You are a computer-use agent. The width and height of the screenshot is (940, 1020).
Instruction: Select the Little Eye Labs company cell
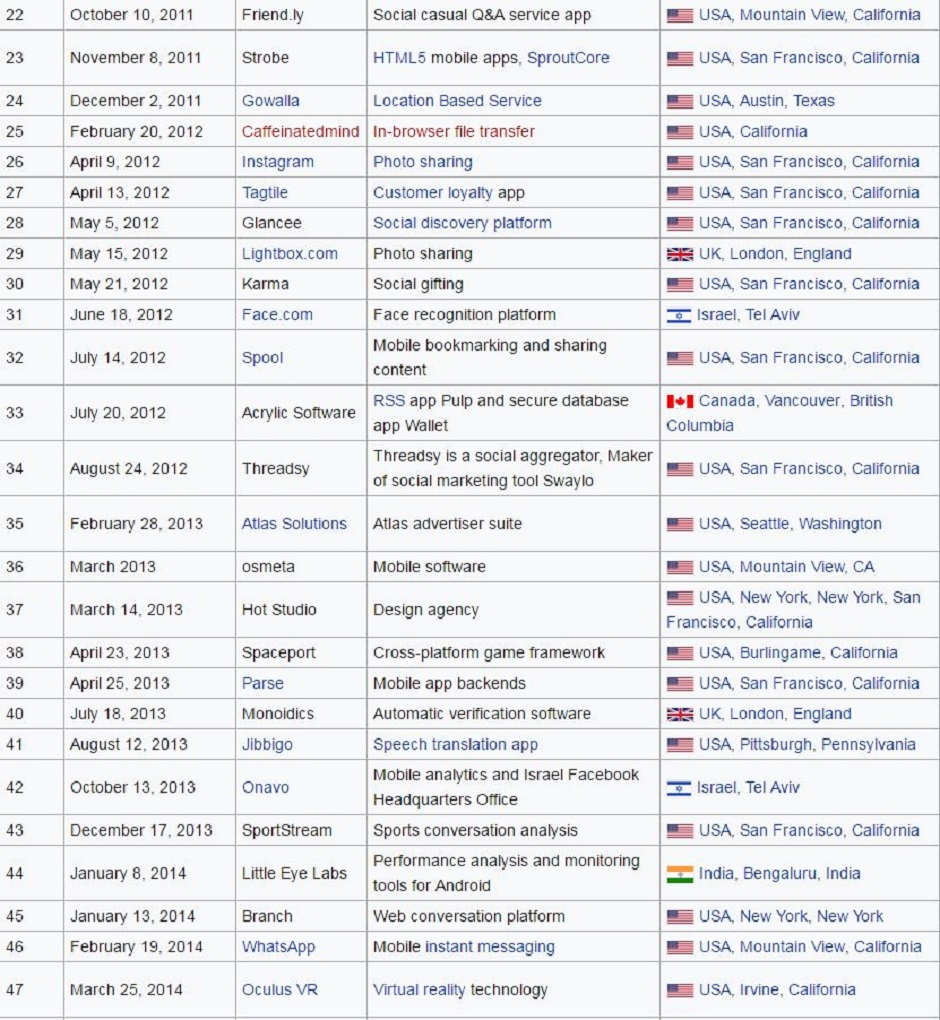coord(294,874)
